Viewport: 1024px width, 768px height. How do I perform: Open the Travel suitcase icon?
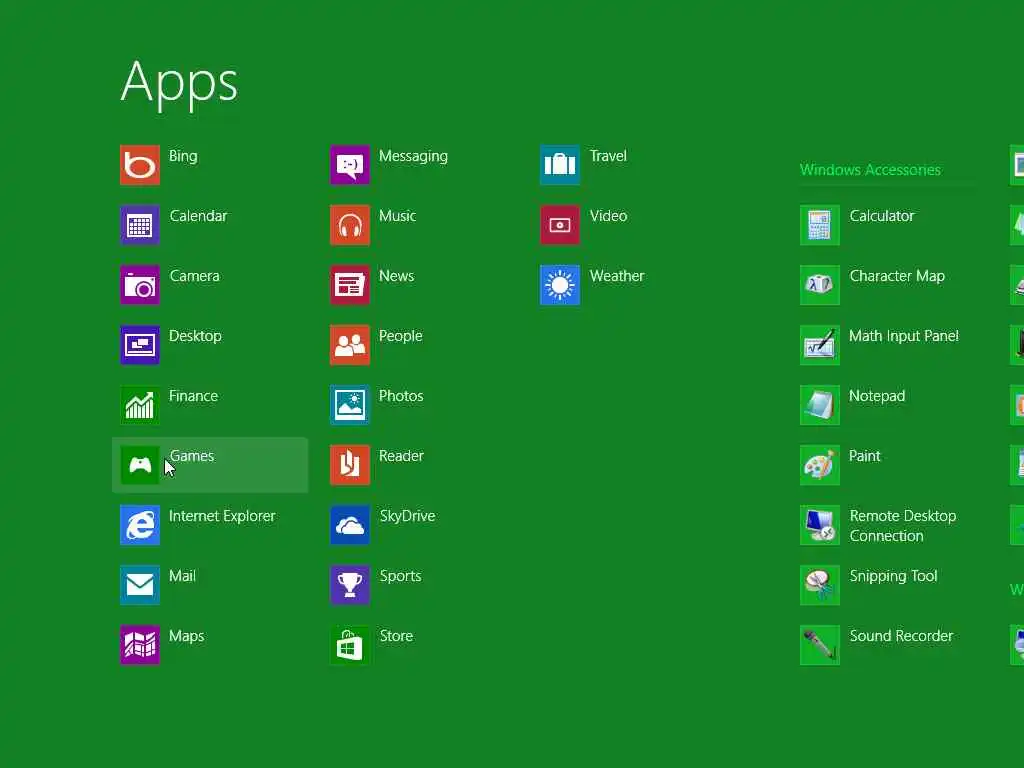560,165
